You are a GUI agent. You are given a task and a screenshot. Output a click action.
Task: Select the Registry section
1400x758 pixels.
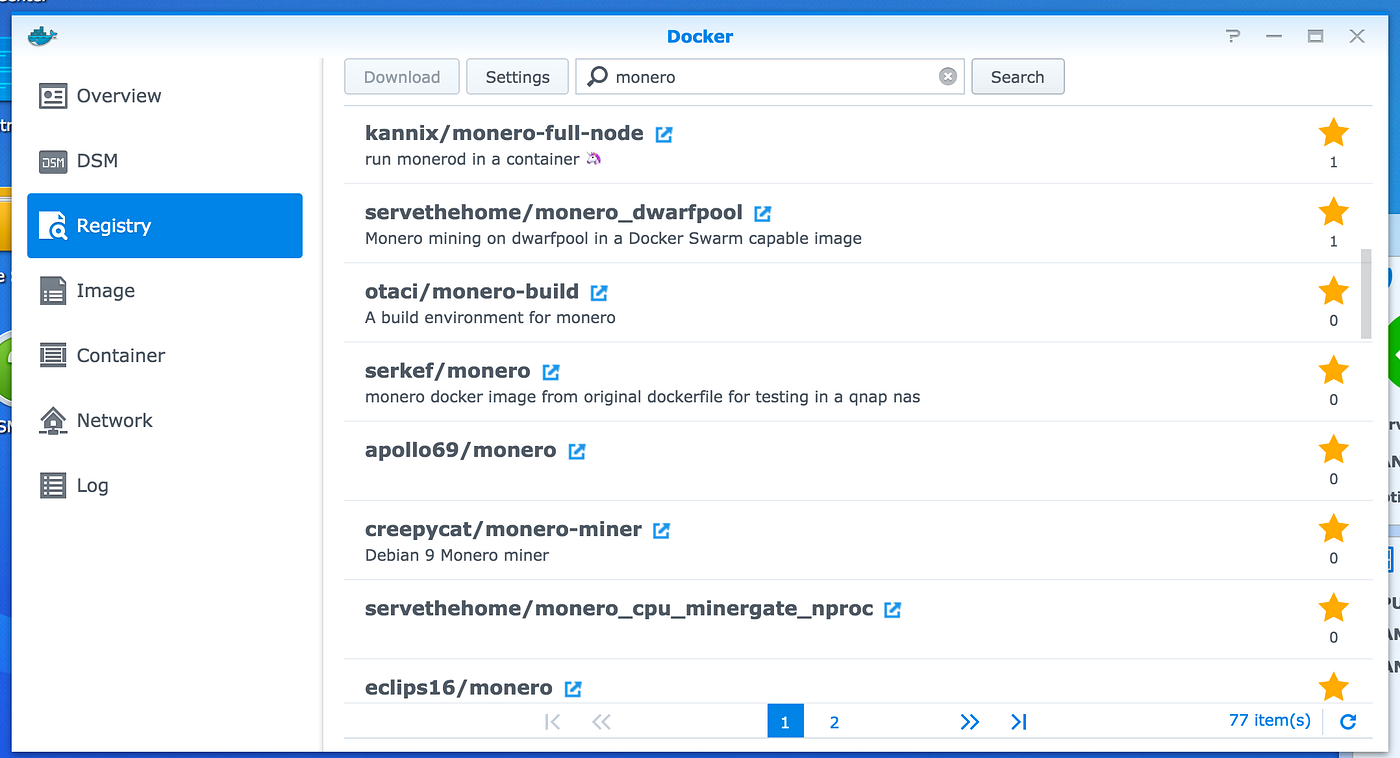[165, 226]
